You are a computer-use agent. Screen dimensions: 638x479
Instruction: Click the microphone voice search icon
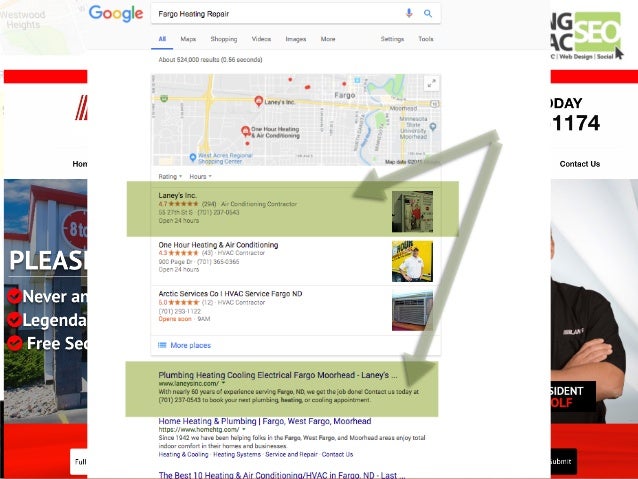click(x=409, y=13)
